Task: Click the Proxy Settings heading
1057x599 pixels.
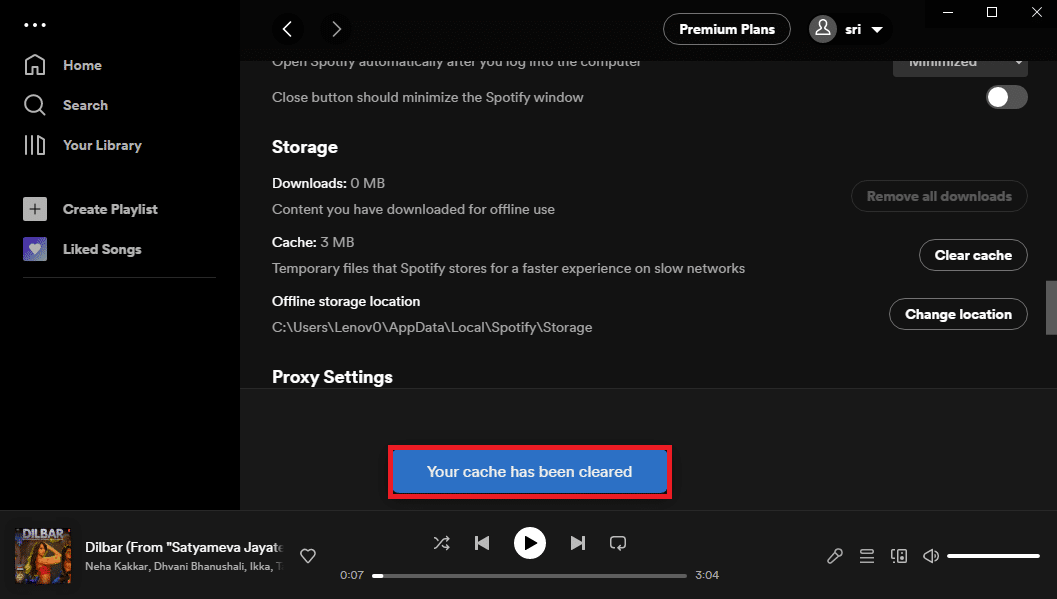Action: (332, 377)
